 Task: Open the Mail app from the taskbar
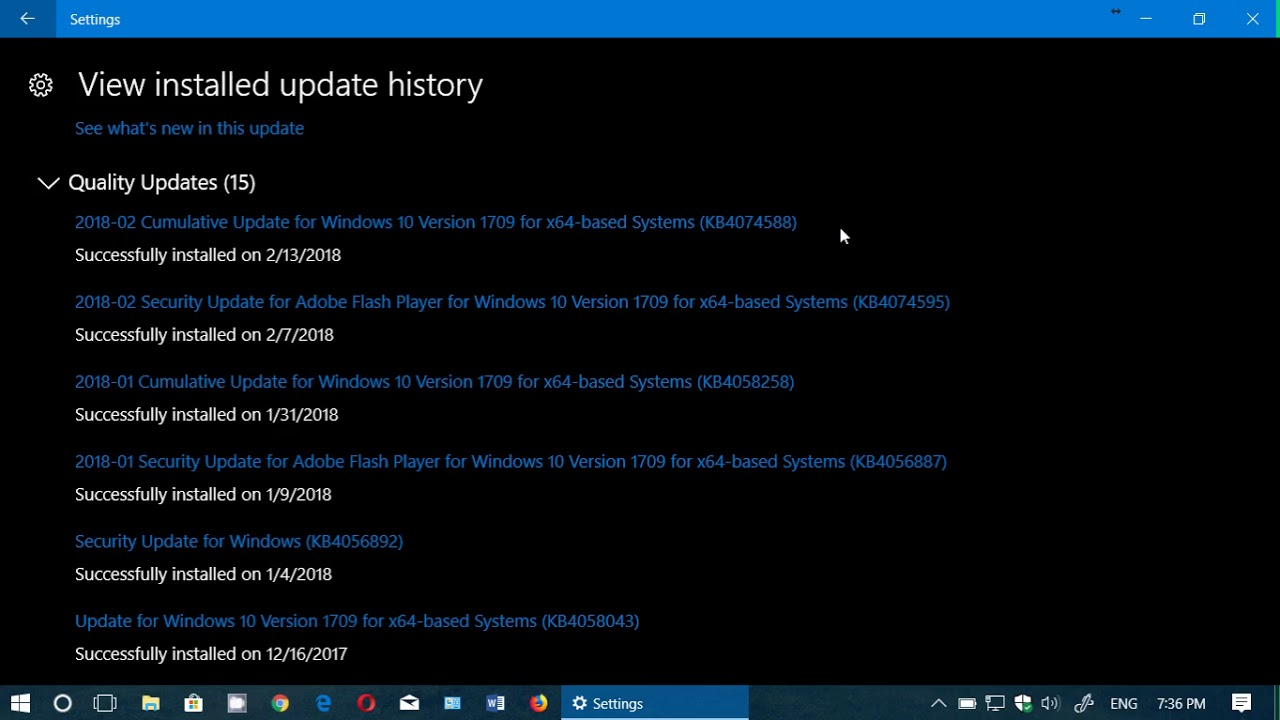click(409, 703)
